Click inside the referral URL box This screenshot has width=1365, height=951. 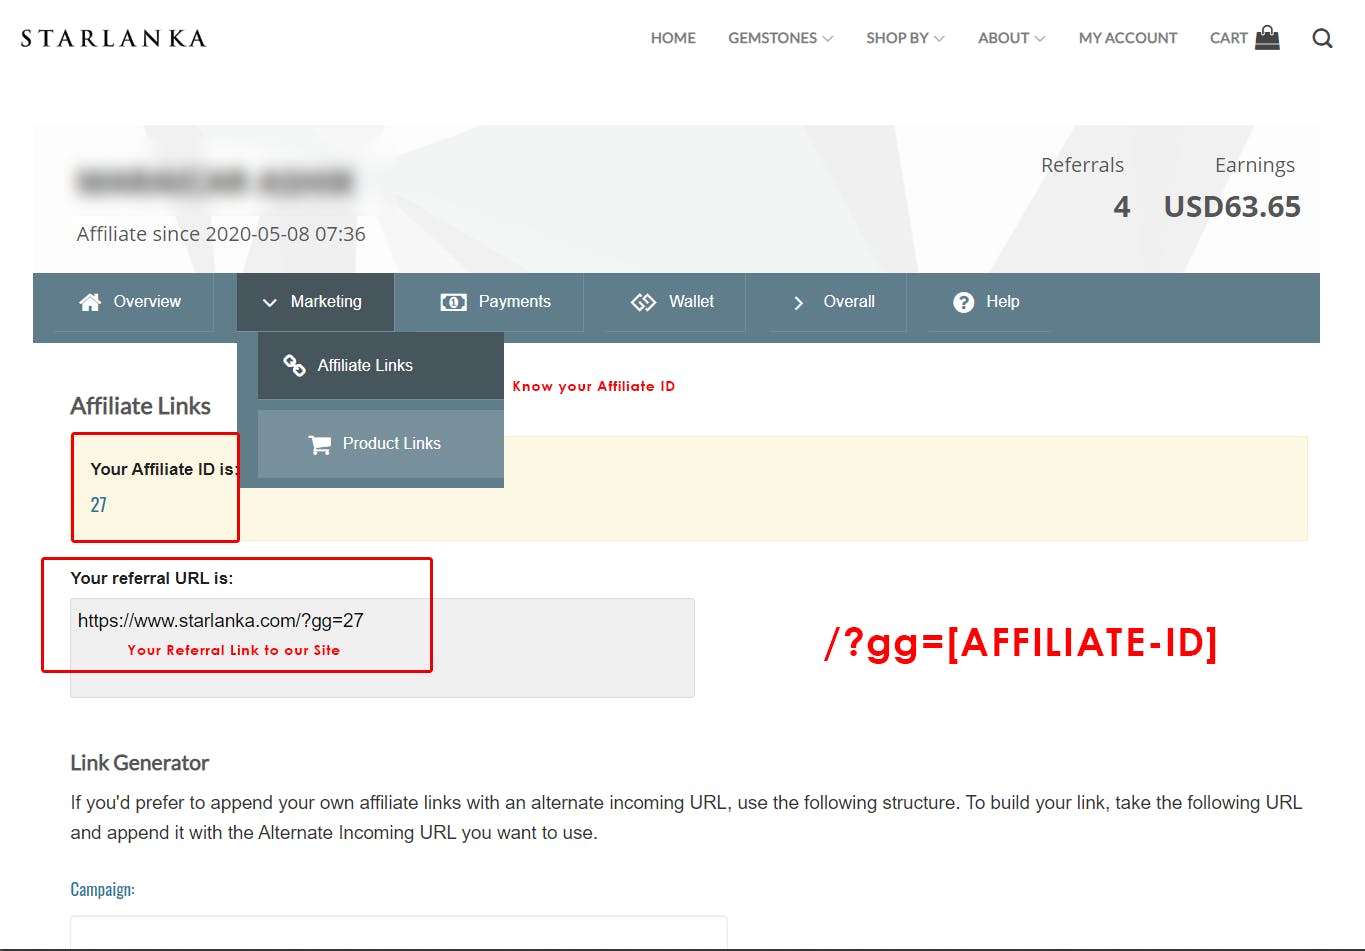382,647
